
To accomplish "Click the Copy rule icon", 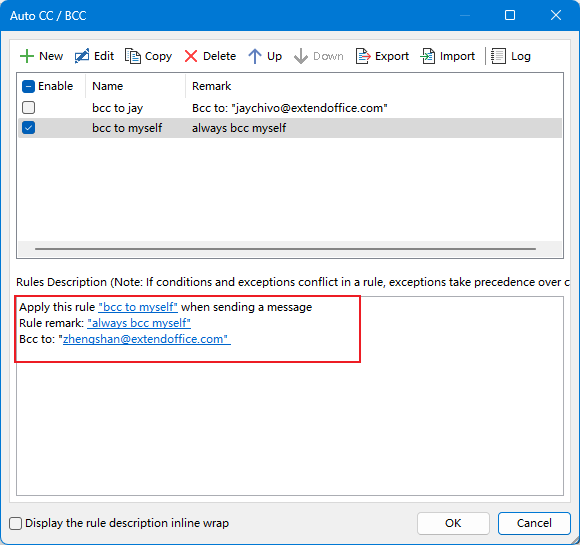I will click(x=133, y=56).
